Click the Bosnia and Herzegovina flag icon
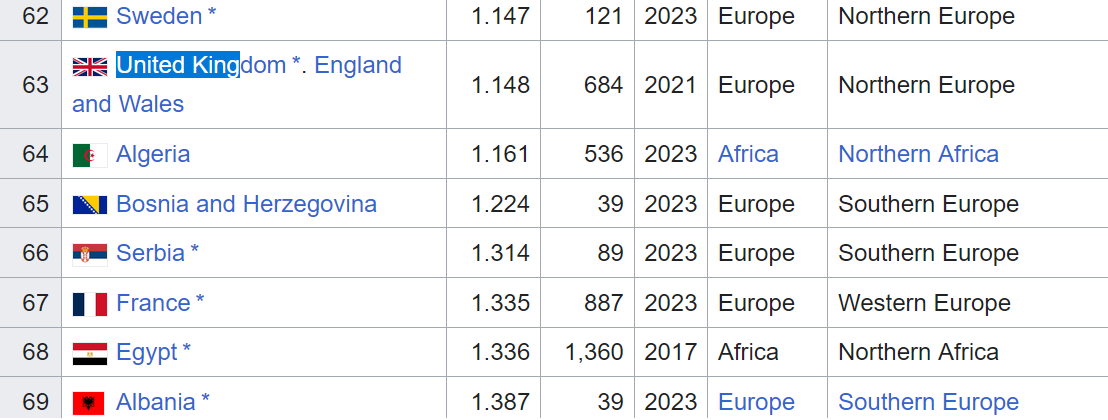The height and width of the screenshot is (420, 1108). (90, 205)
